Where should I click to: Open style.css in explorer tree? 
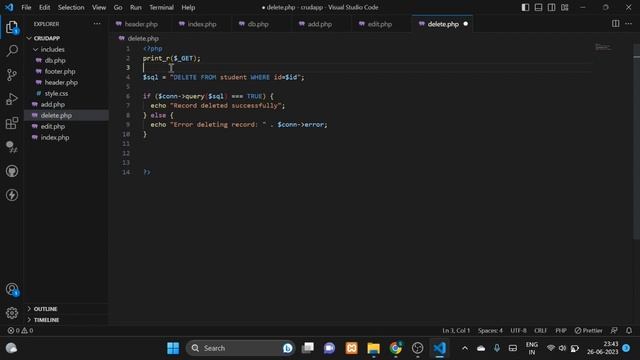[x=56, y=93]
